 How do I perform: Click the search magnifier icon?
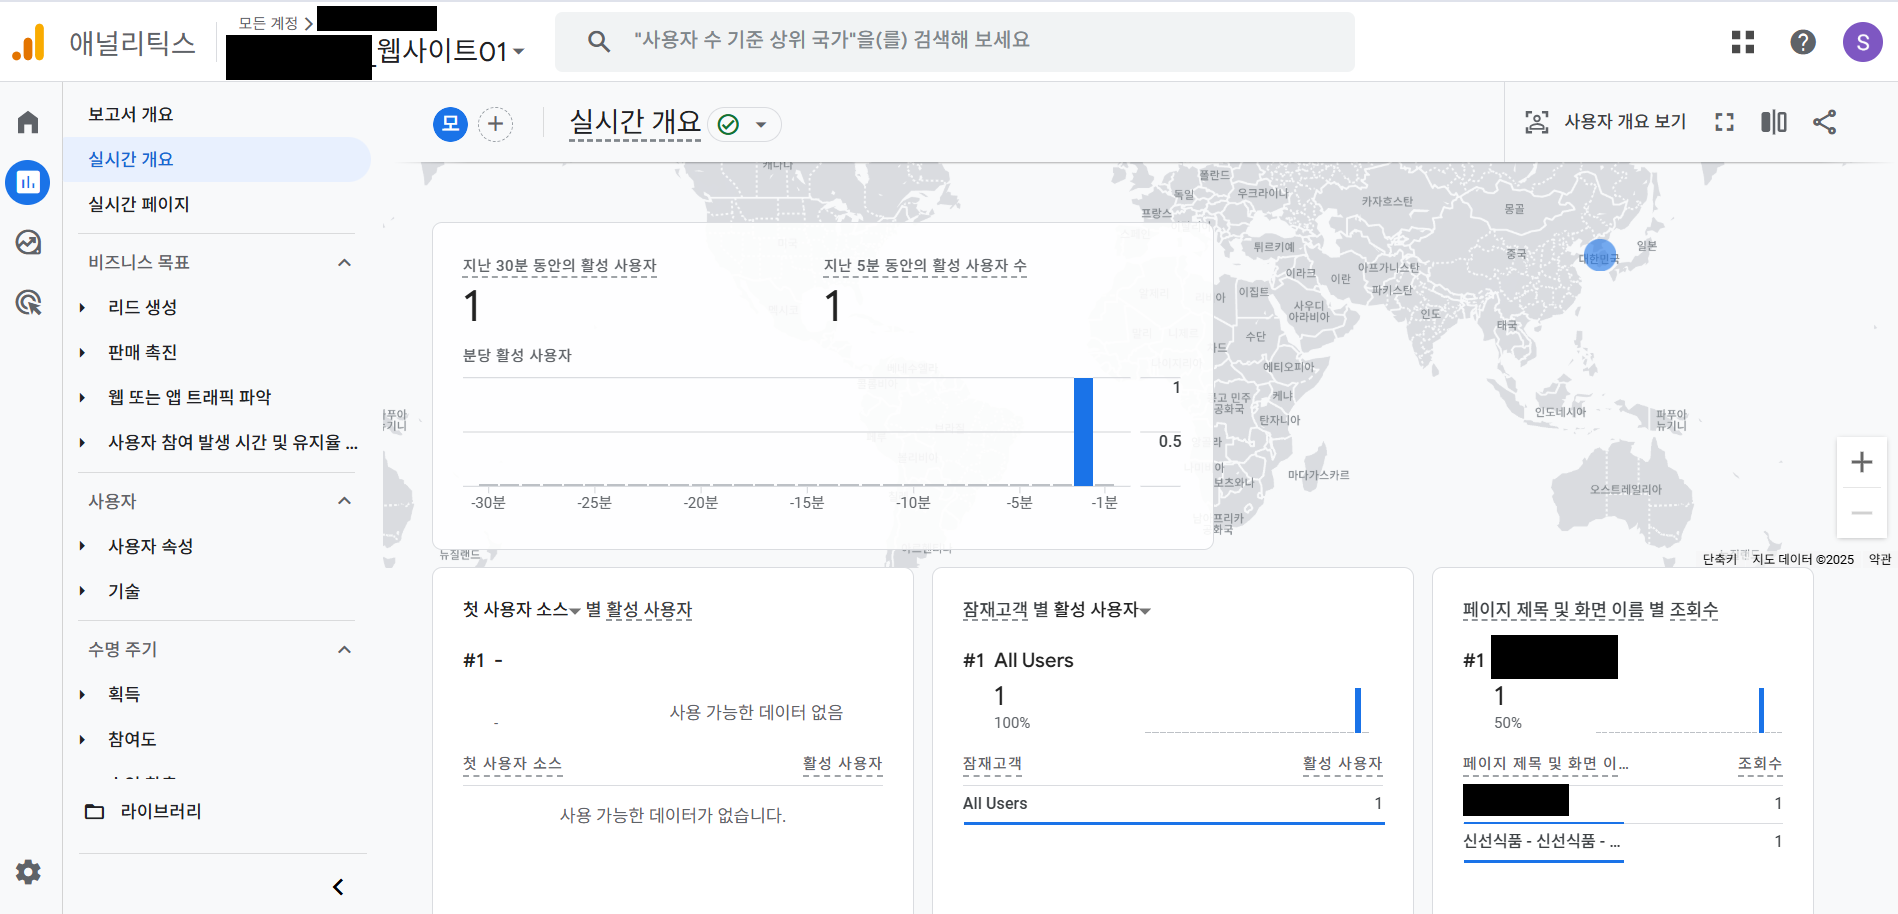pos(599,41)
